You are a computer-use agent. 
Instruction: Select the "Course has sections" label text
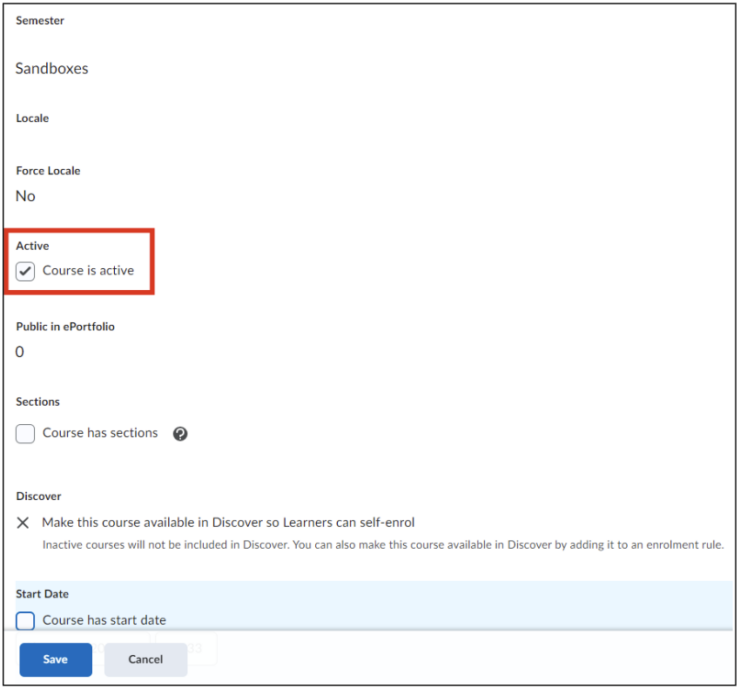100,434
